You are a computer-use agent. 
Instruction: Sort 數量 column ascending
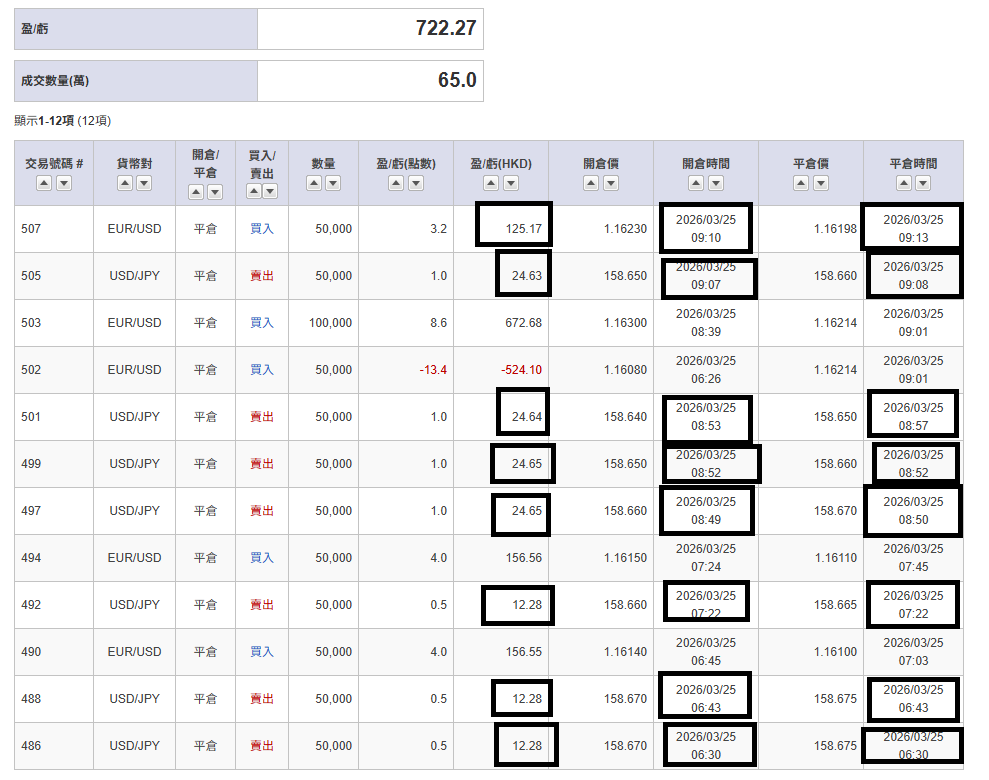[314, 183]
